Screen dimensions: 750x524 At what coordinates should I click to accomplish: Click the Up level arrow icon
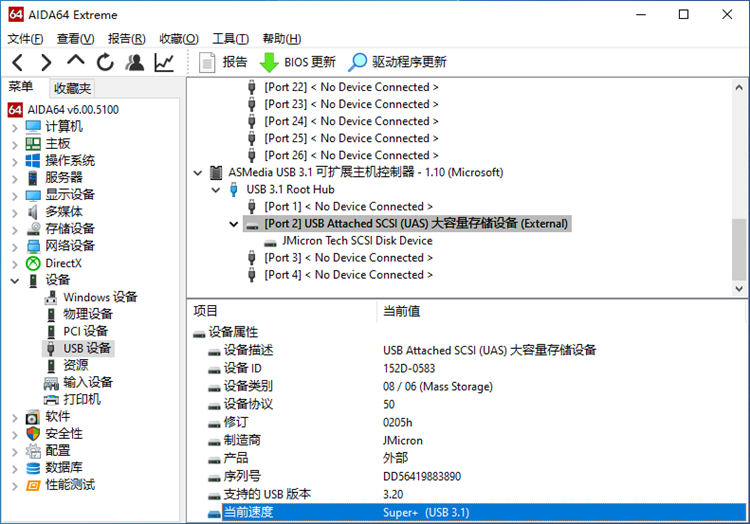75,62
